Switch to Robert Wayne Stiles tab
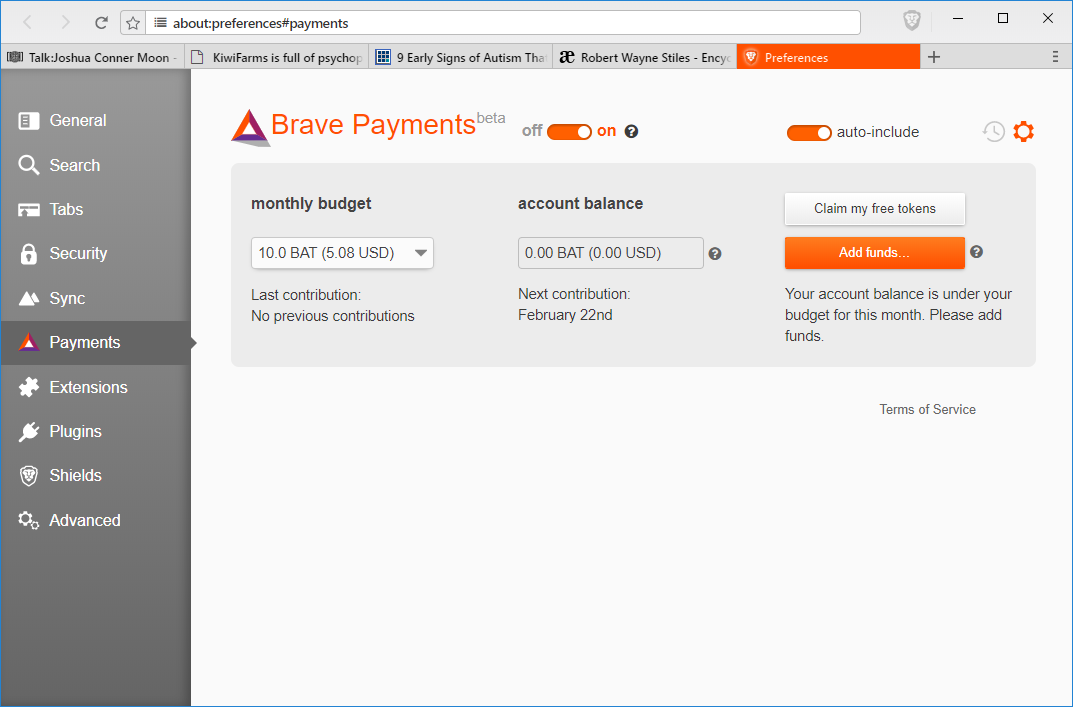 645,57
